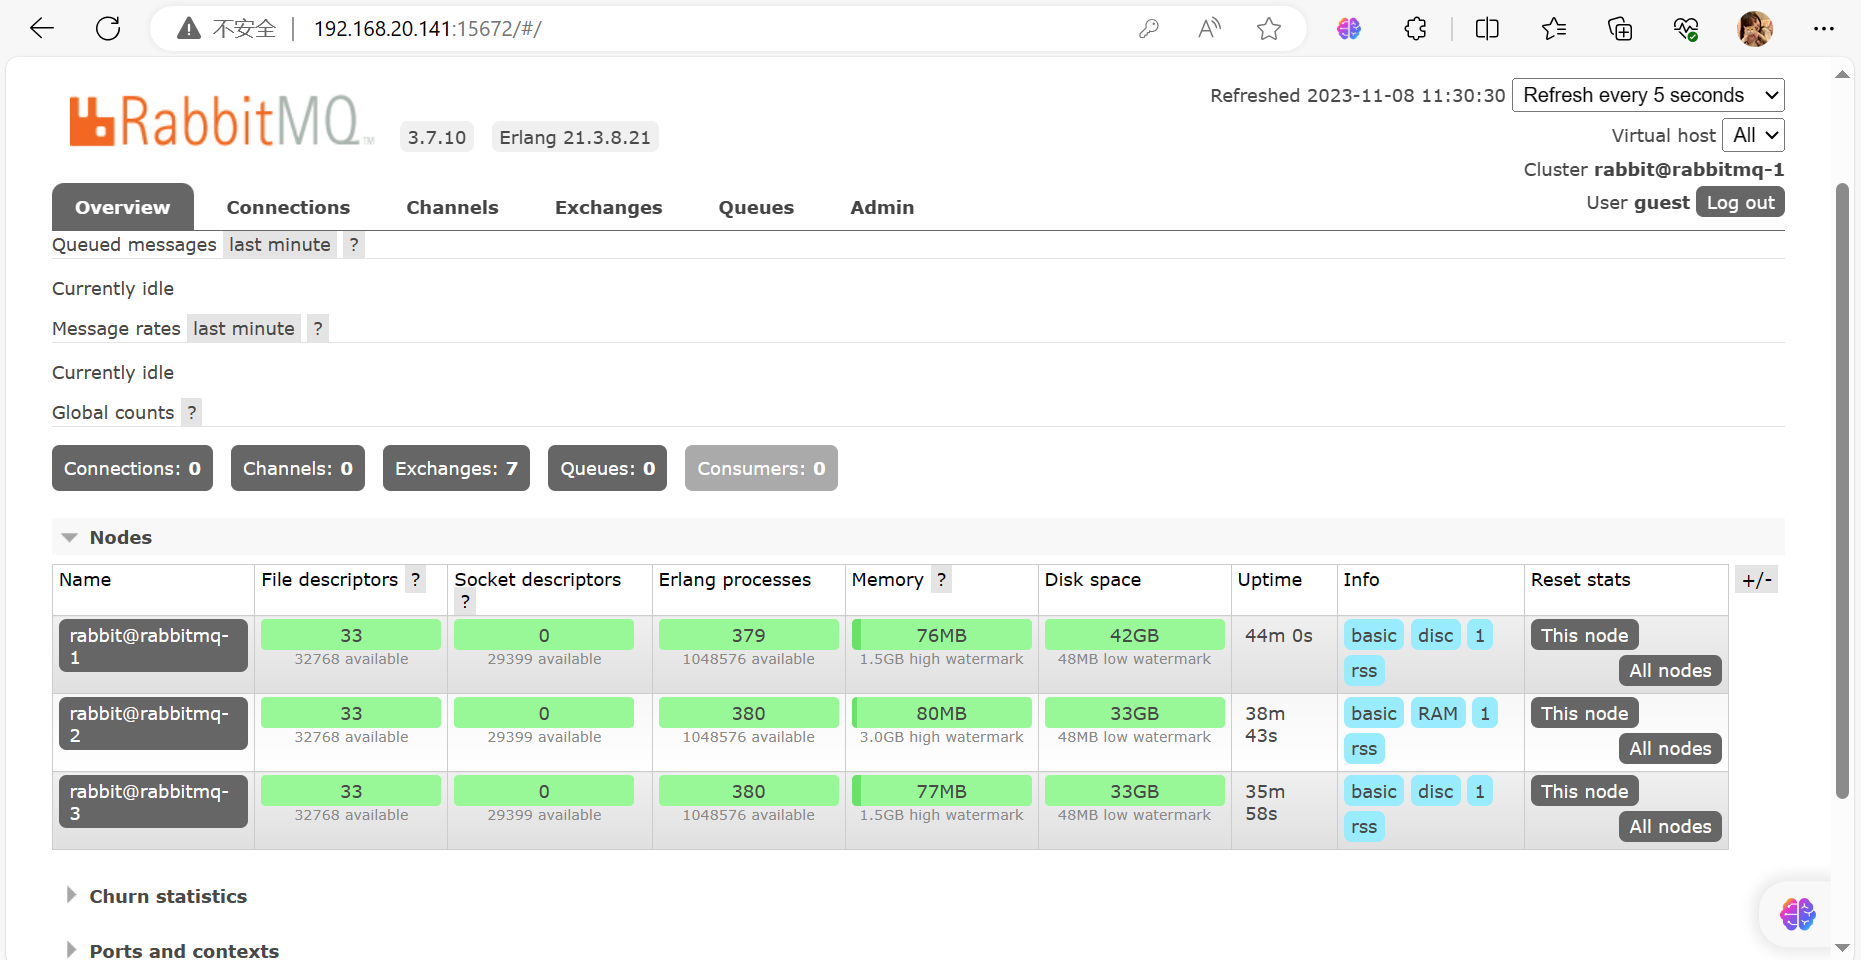The image size is (1861, 960).
Task: Reload the page with refresh icon
Action: [x=108, y=28]
